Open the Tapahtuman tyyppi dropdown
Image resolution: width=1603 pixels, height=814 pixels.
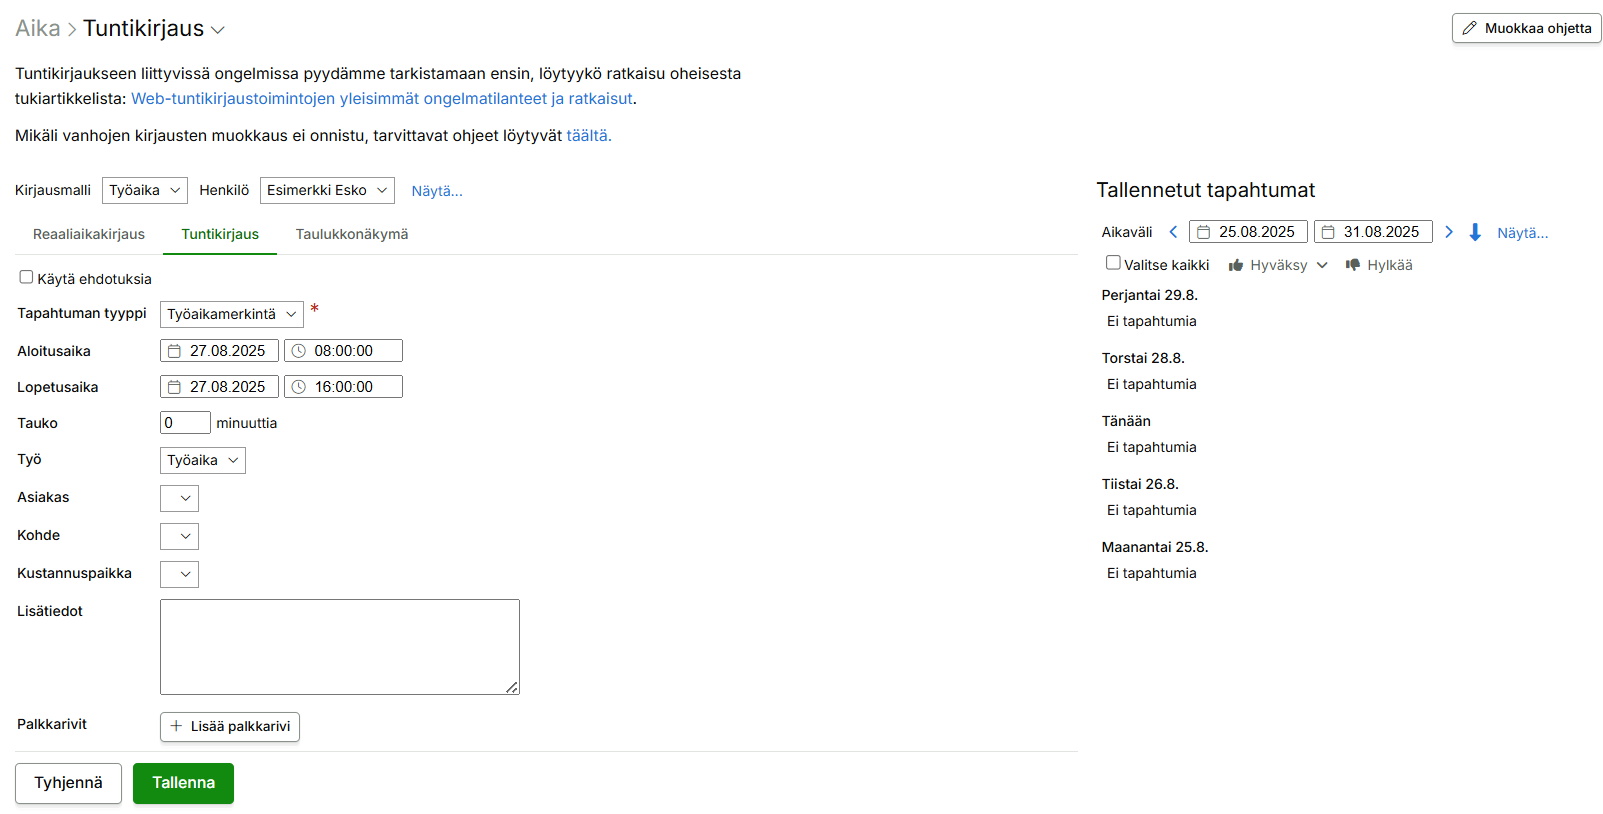click(x=231, y=314)
